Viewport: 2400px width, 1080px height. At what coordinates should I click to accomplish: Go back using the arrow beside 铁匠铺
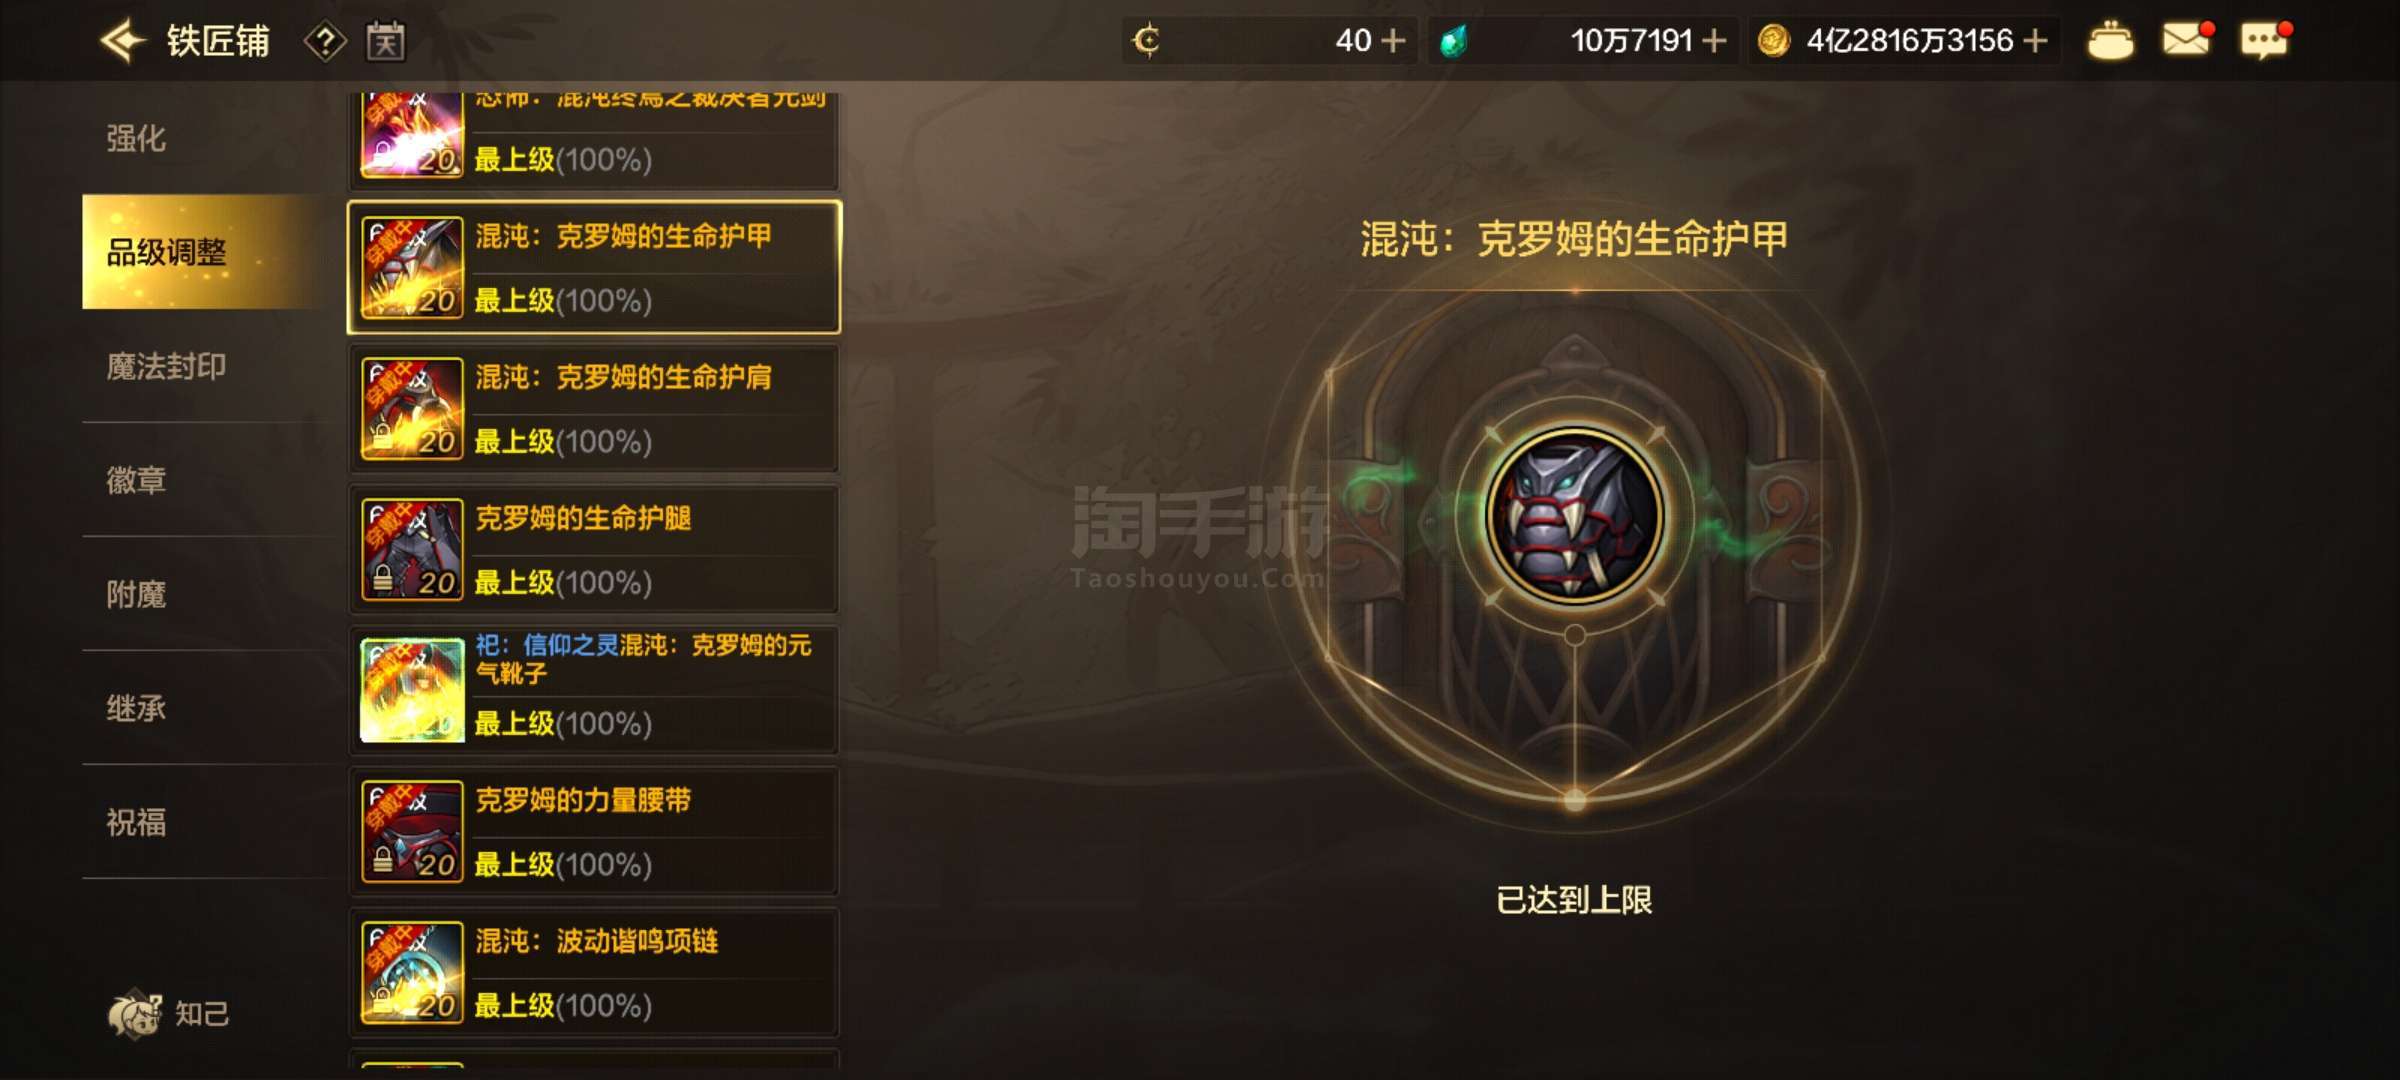(x=124, y=41)
